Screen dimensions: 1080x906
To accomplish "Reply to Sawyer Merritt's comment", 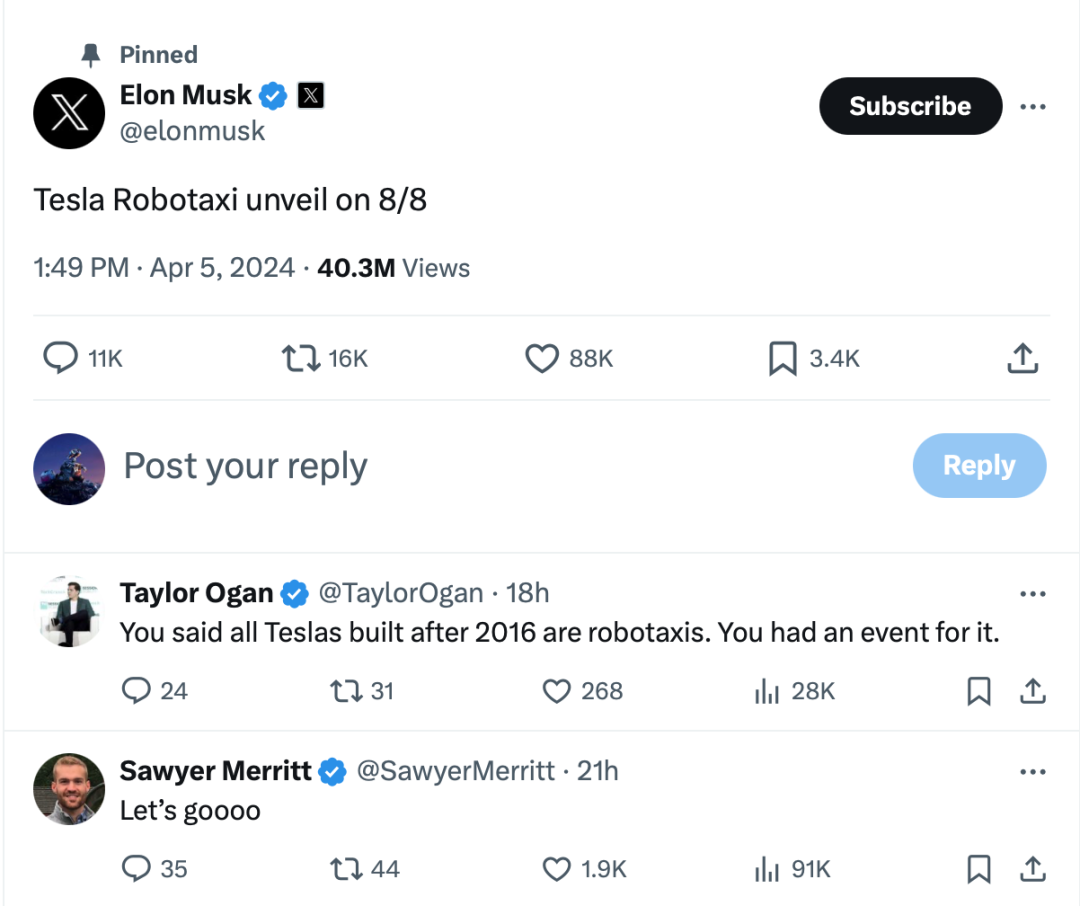I will click(x=136, y=869).
